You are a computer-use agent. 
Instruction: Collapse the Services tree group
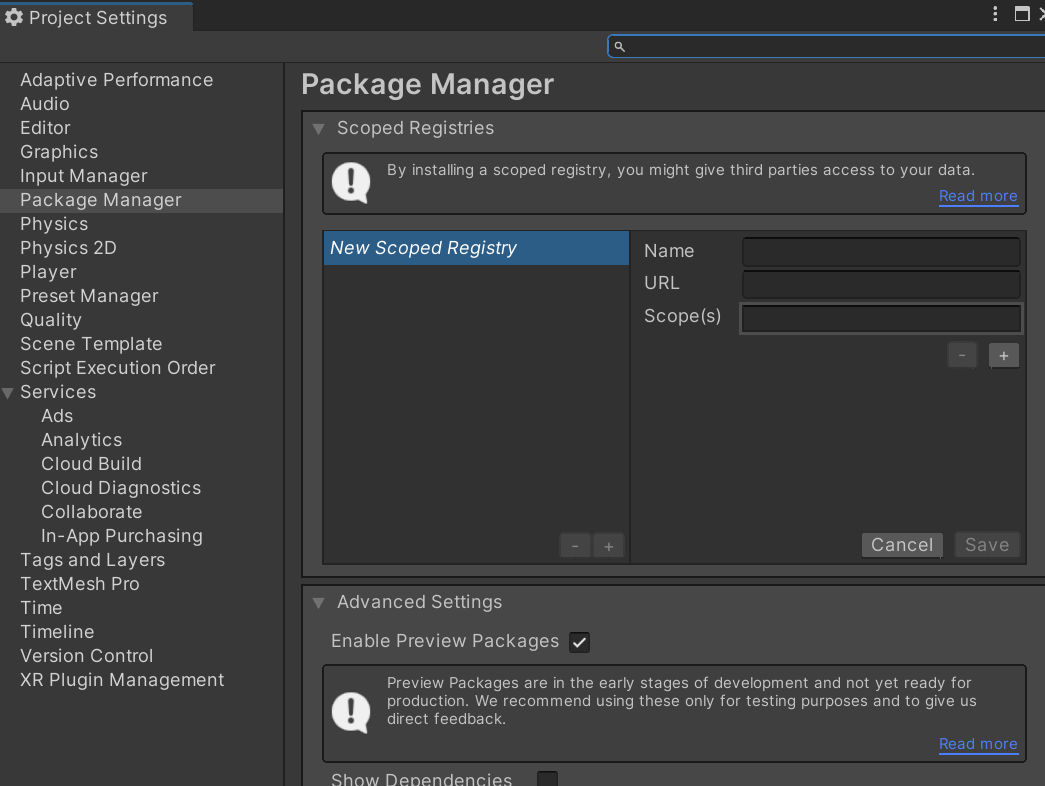8,393
